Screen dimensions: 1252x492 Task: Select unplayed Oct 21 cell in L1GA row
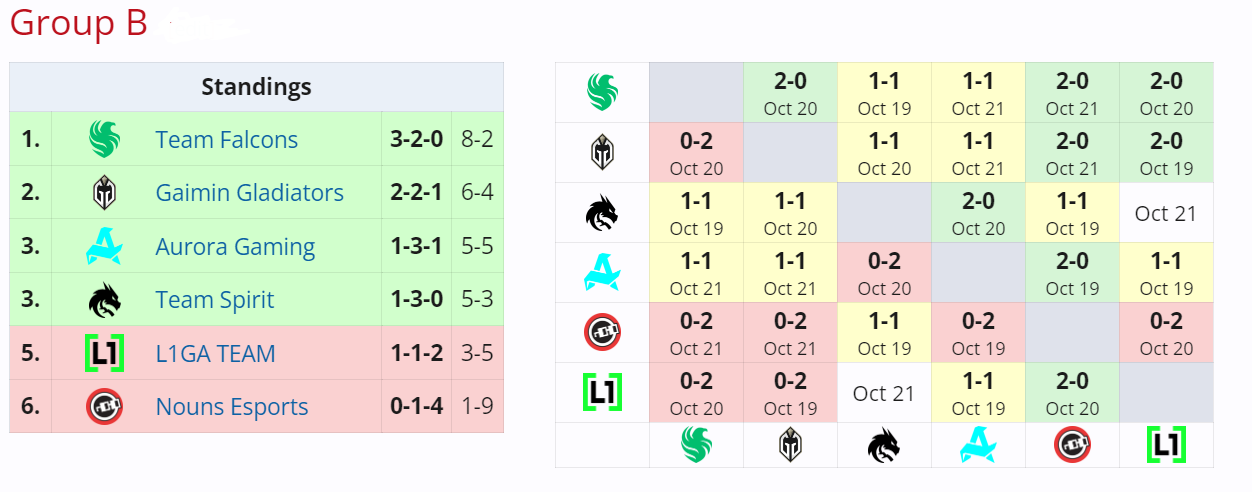(884, 393)
